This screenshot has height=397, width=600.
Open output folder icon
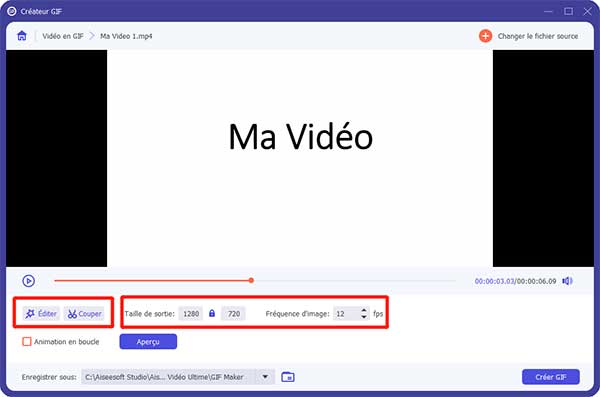click(288, 377)
